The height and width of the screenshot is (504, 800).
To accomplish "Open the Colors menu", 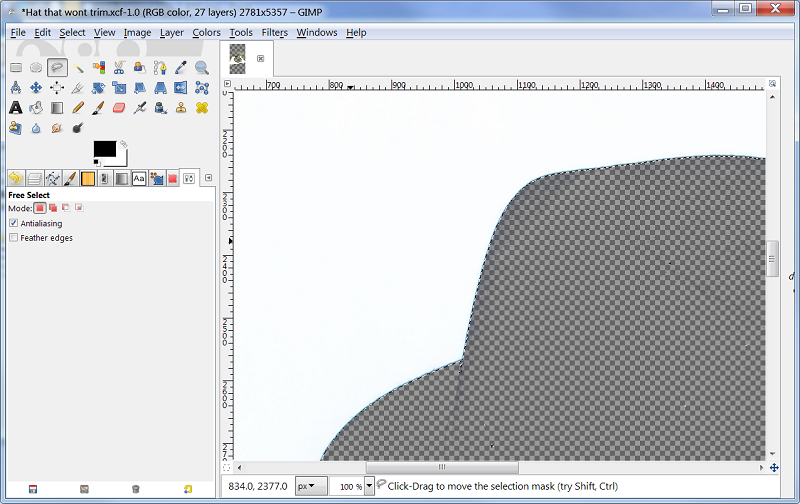I will (x=206, y=32).
